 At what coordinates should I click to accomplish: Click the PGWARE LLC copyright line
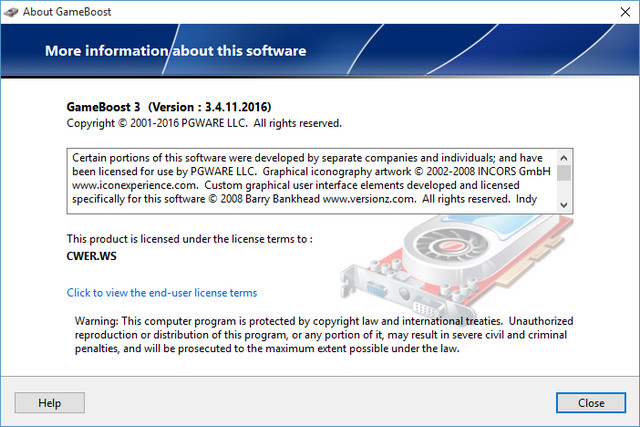pos(204,123)
